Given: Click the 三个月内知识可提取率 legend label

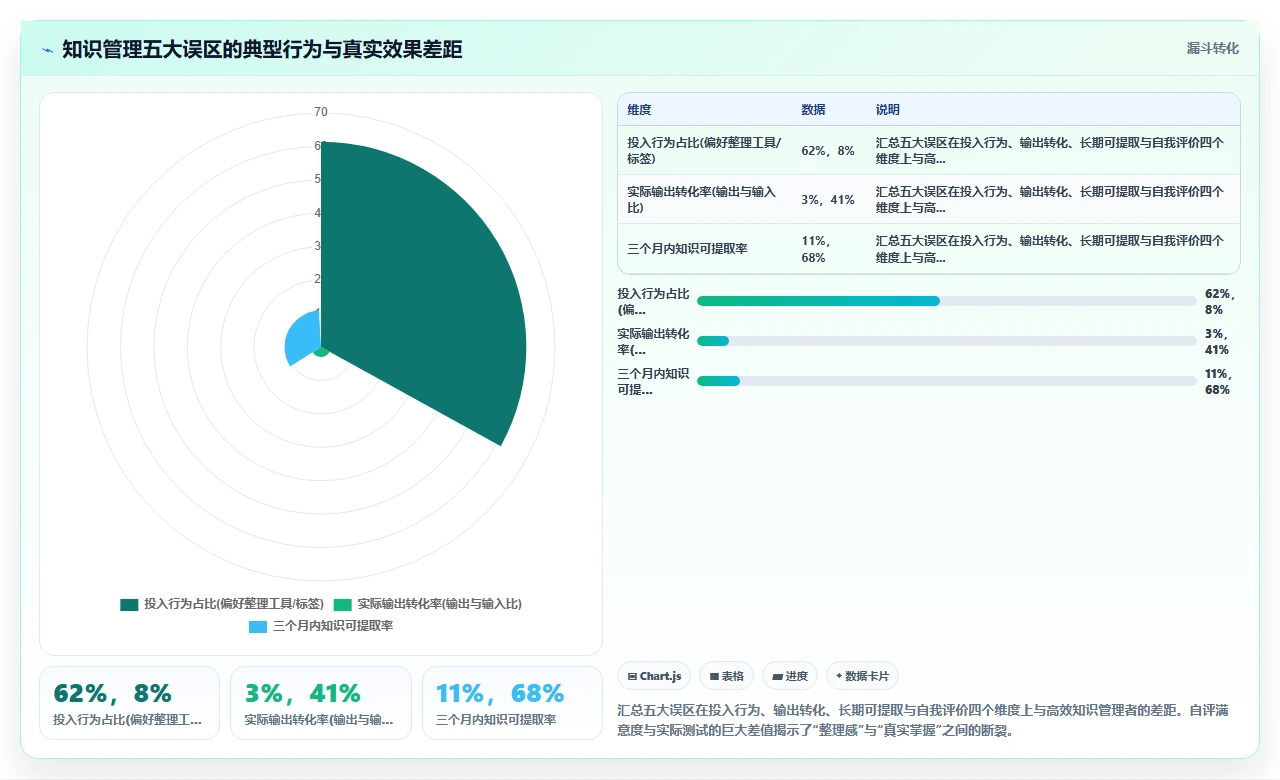Looking at the screenshot, I should click(333, 626).
